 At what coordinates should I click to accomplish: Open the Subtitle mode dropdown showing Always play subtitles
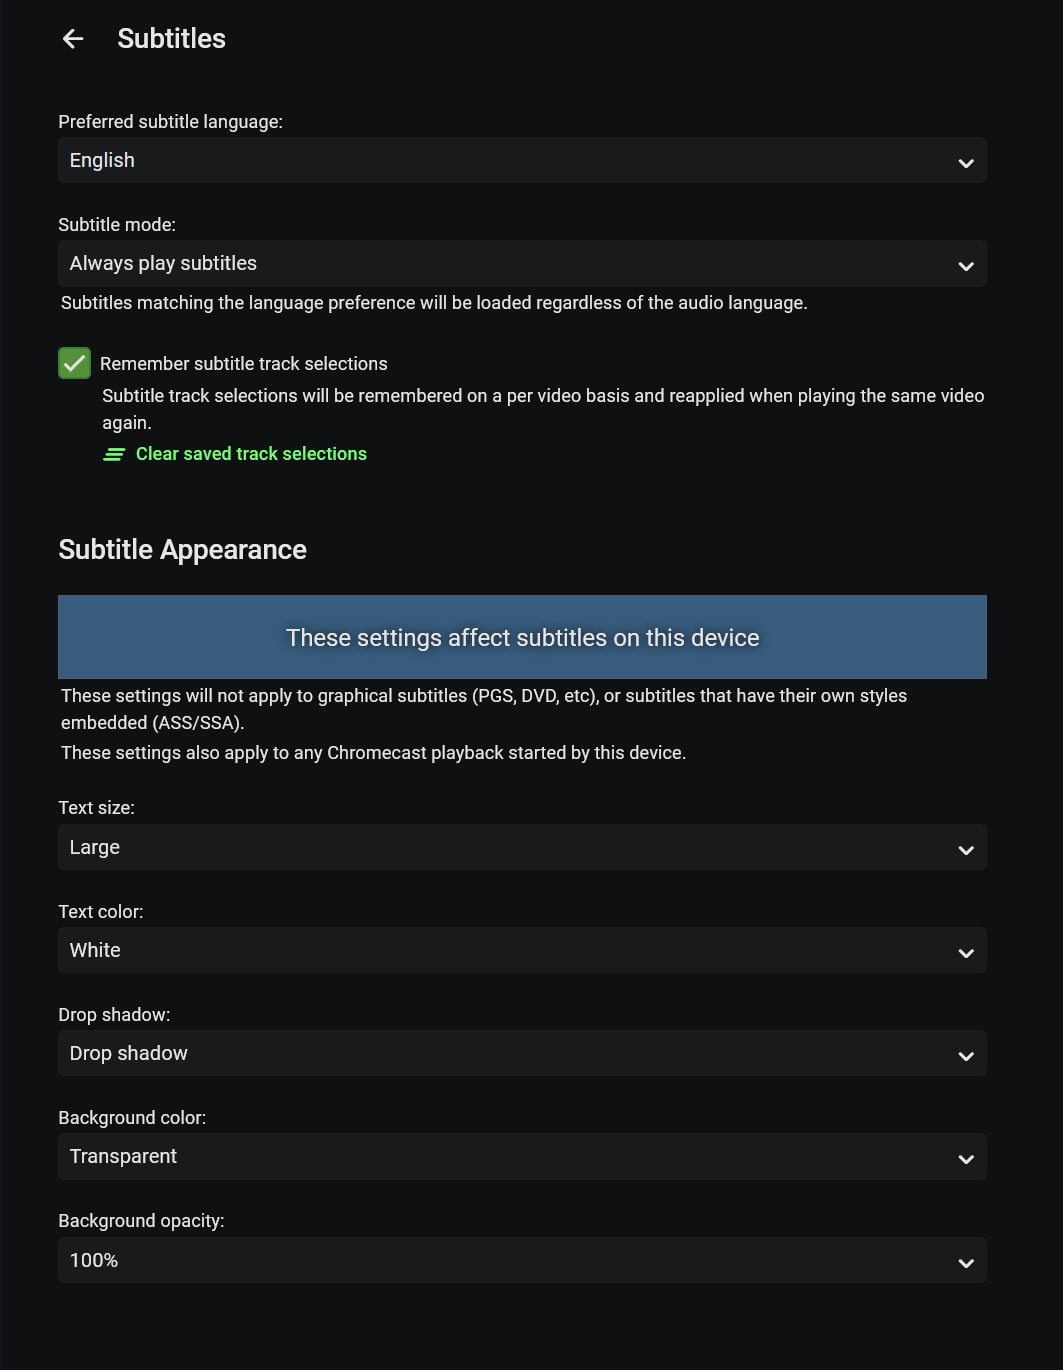pos(522,263)
